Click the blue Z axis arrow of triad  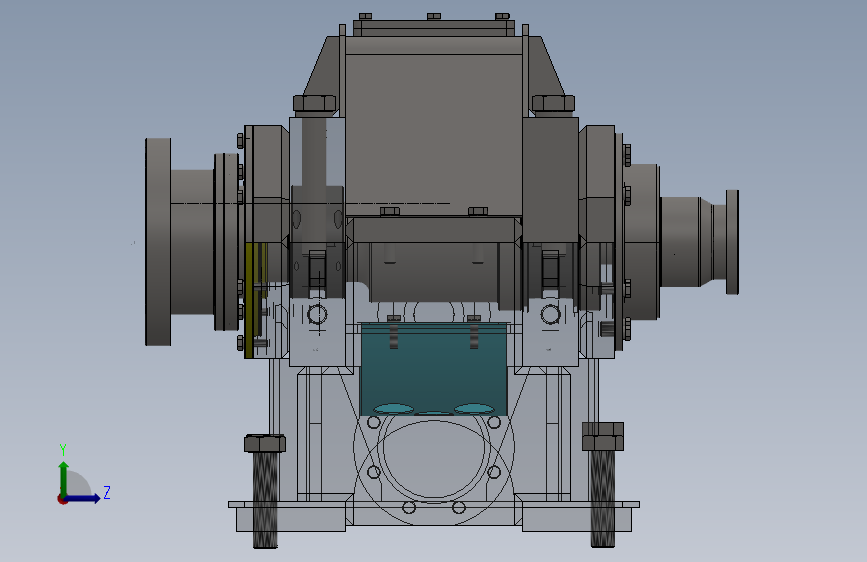tap(84, 498)
